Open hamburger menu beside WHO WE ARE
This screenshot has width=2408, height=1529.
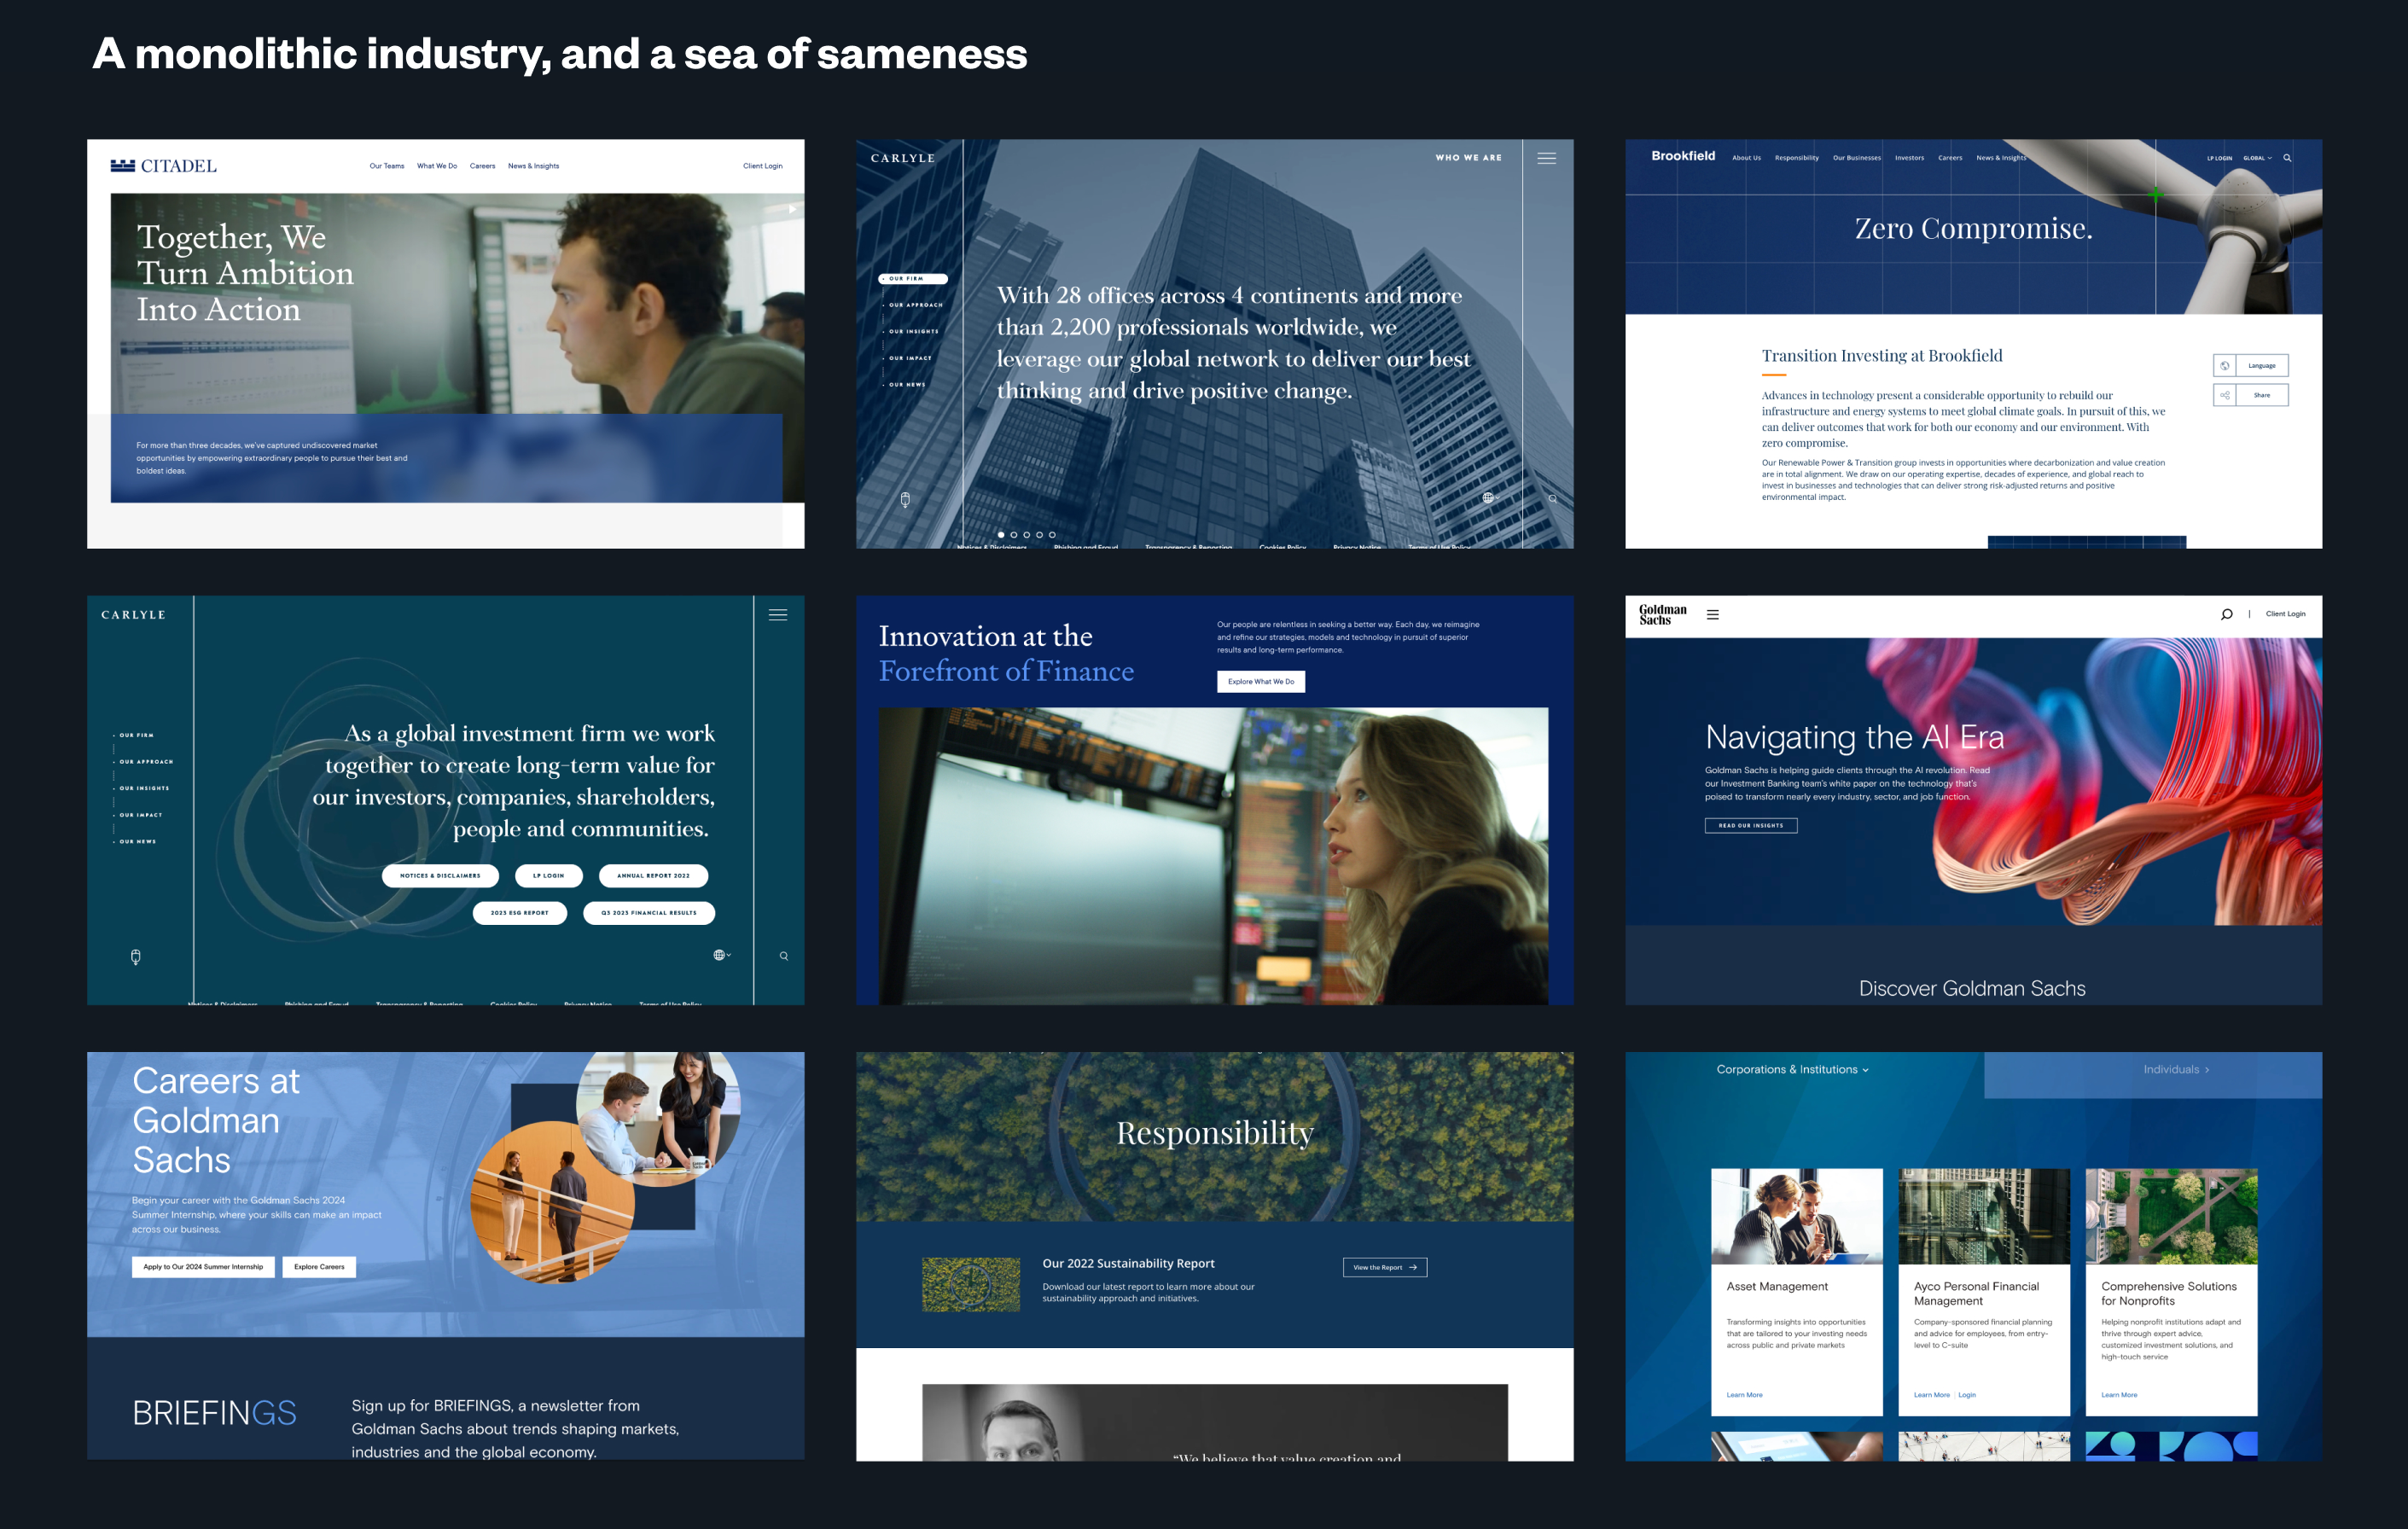click(1546, 158)
